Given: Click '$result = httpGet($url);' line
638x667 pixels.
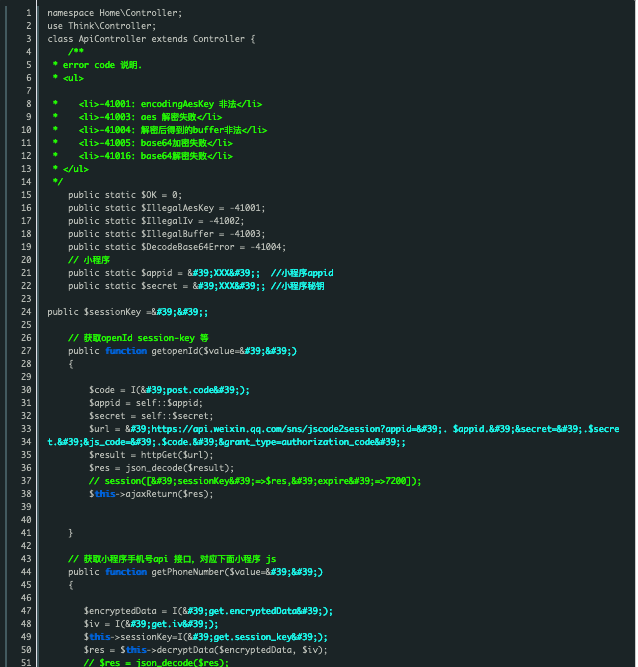Looking at the screenshot, I should [x=151, y=455].
